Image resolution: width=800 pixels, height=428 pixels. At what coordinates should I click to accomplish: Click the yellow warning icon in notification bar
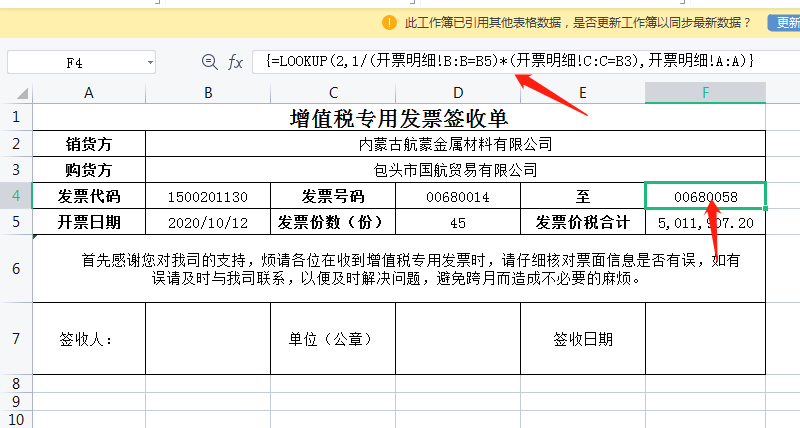pyautogui.click(x=389, y=22)
